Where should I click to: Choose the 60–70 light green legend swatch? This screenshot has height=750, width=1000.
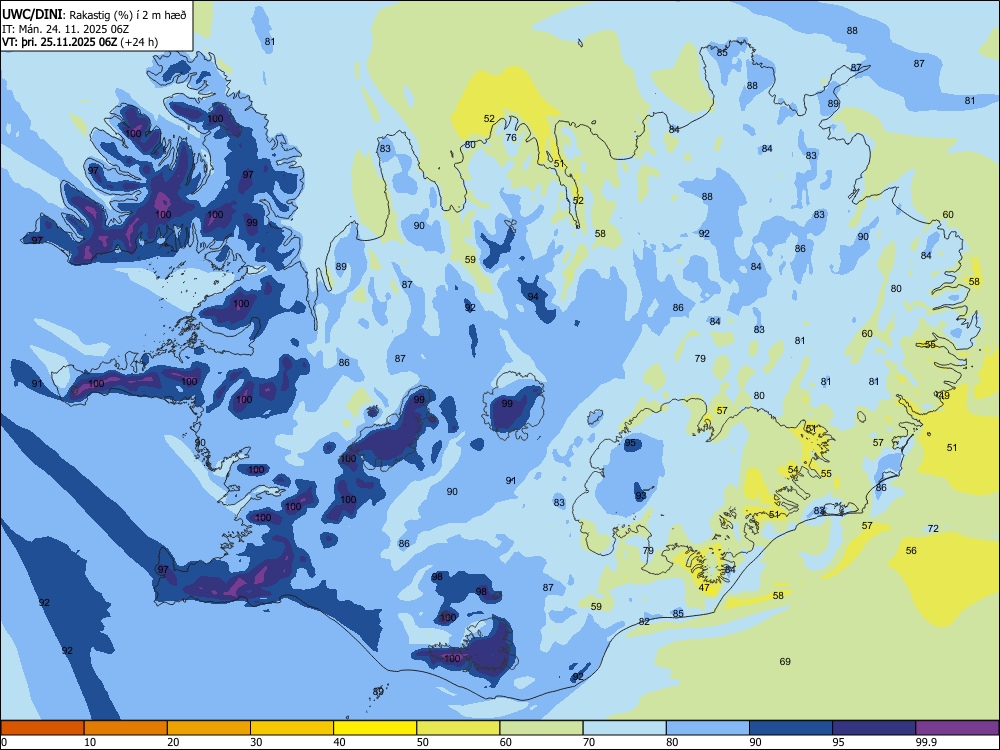click(x=541, y=728)
